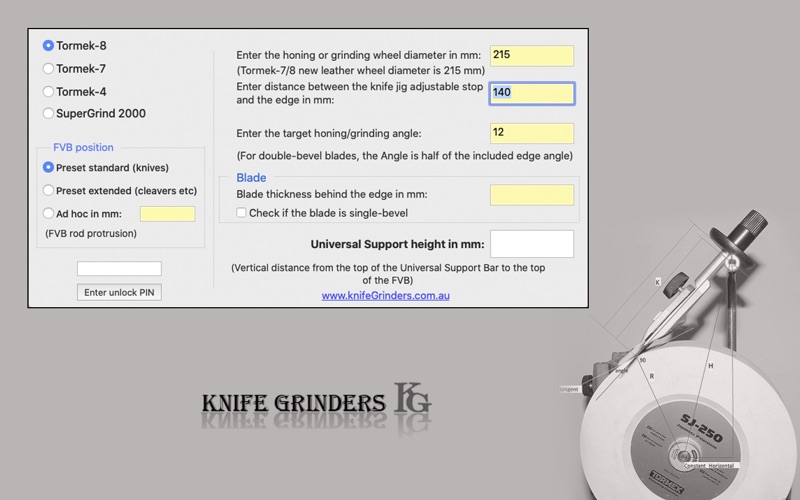Click the double-bevel blades angle note
This screenshot has height=500, width=800.
[x=405, y=156]
